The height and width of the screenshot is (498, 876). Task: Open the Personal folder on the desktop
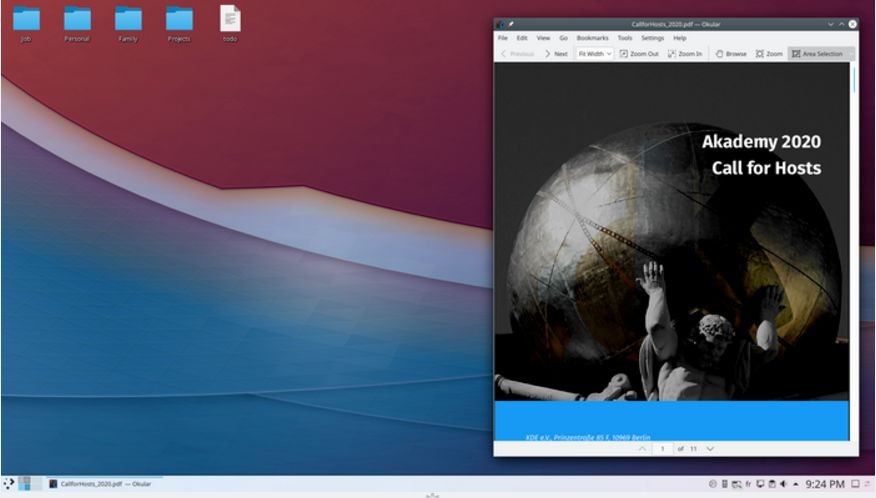[x=77, y=23]
